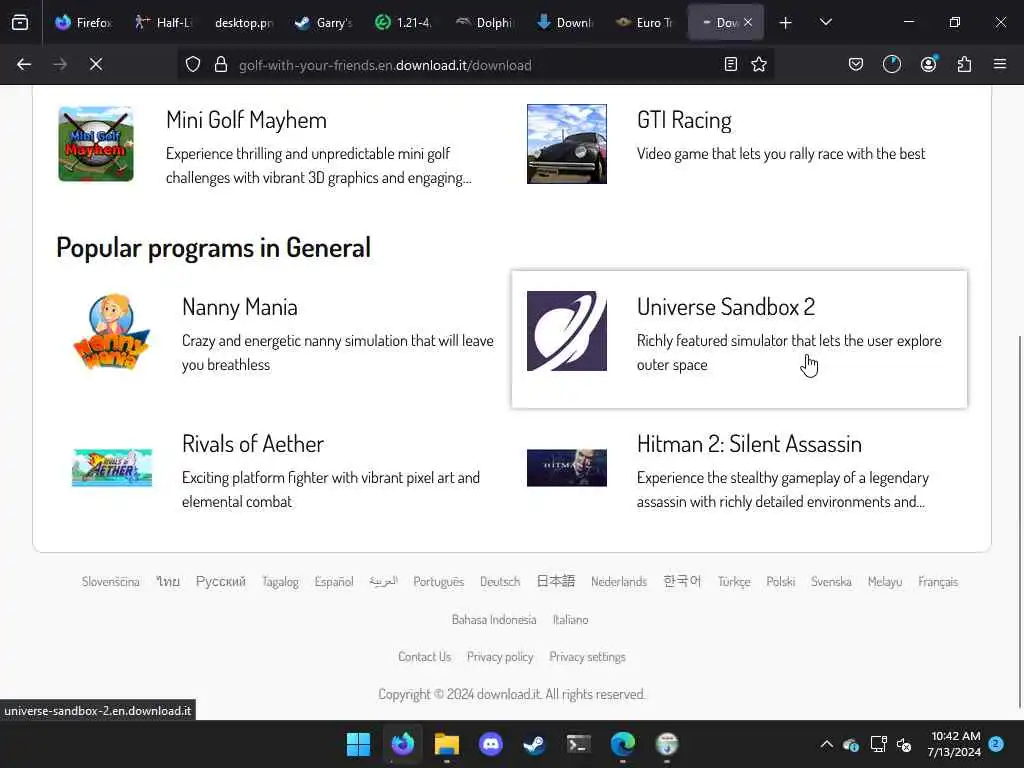Go back with the back arrow

[24, 64]
